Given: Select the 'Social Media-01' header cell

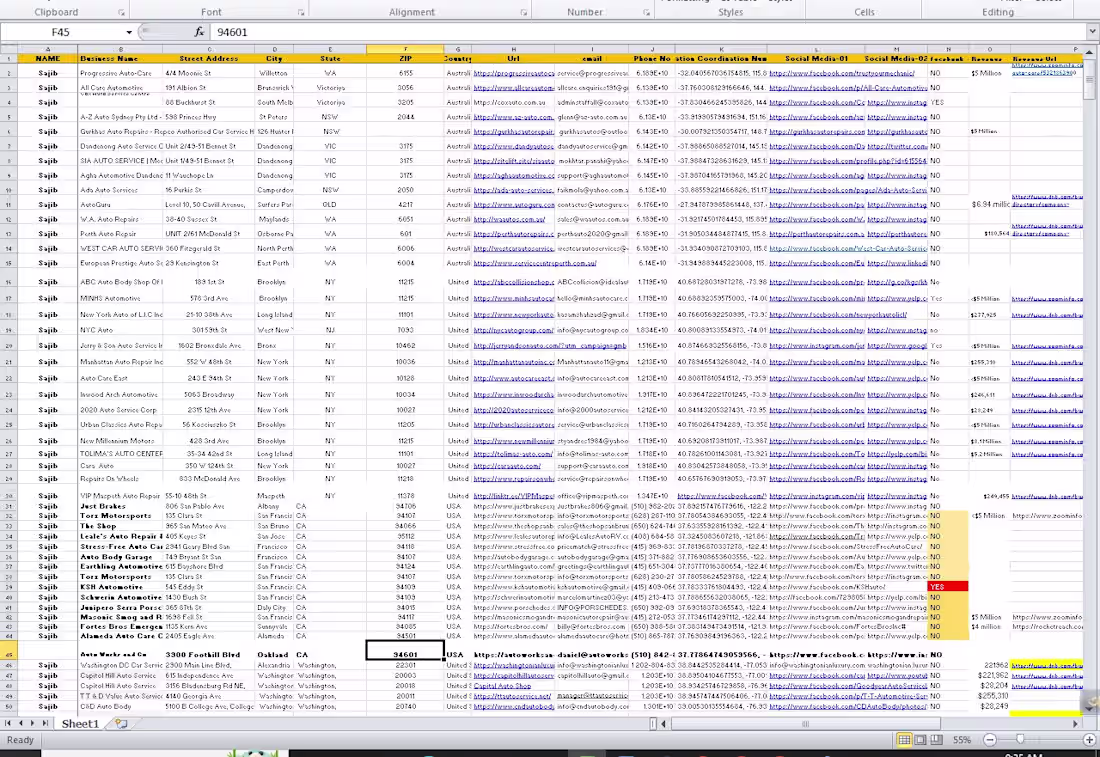Looking at the screenshot, I should coord(817,59).
